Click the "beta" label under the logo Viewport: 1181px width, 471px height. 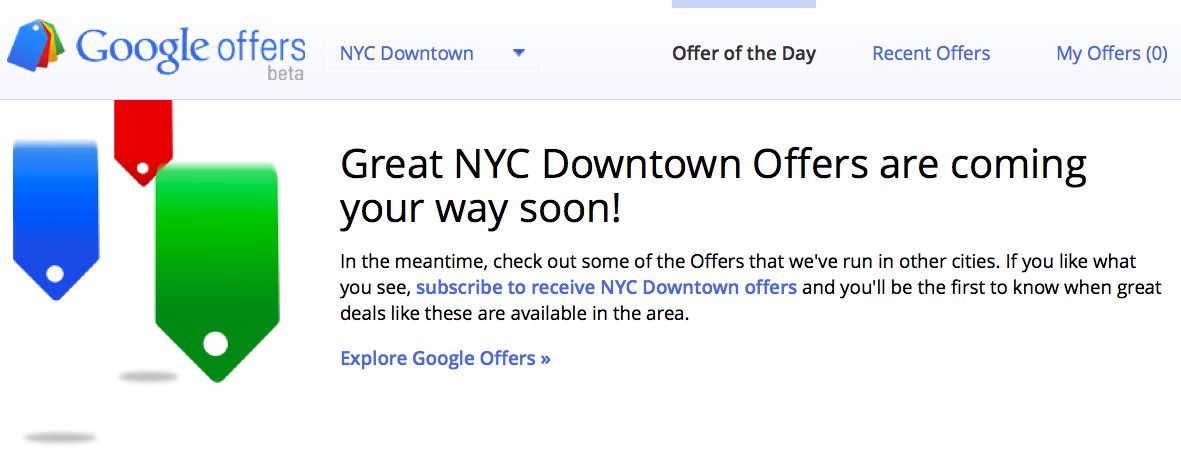coord(285,74)
